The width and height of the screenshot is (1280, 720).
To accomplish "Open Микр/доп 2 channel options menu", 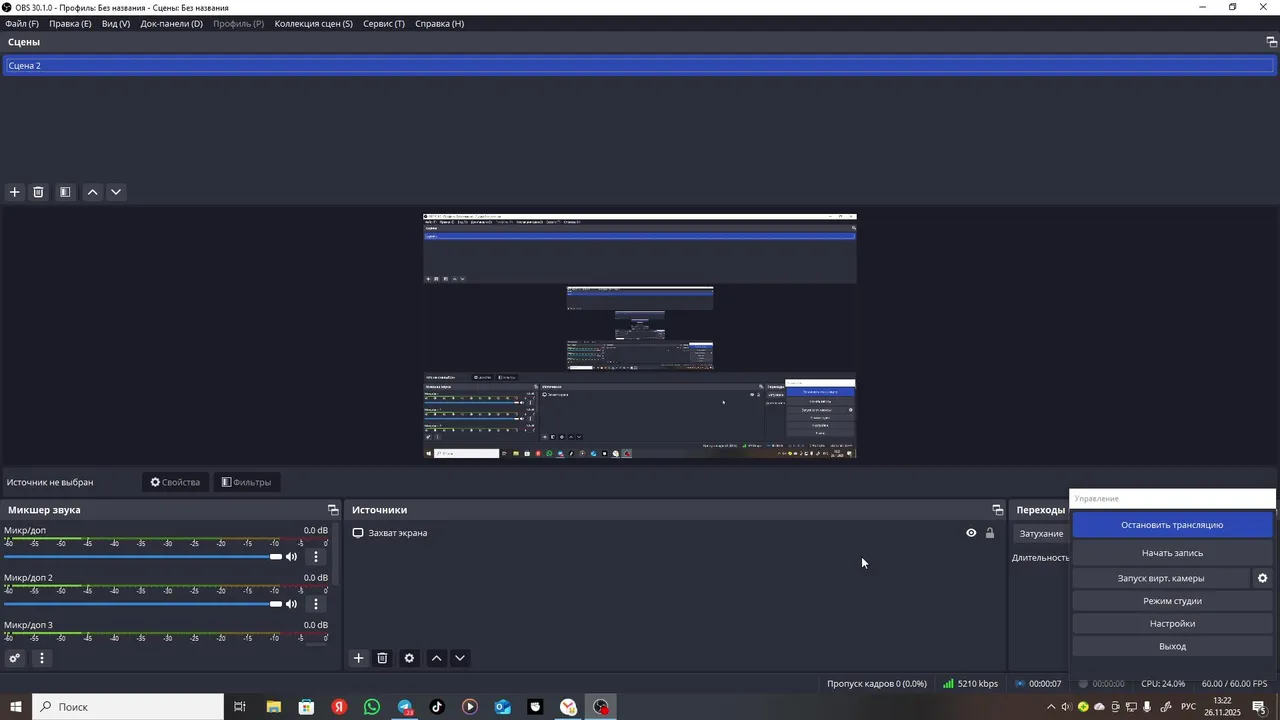I will 316,604.
